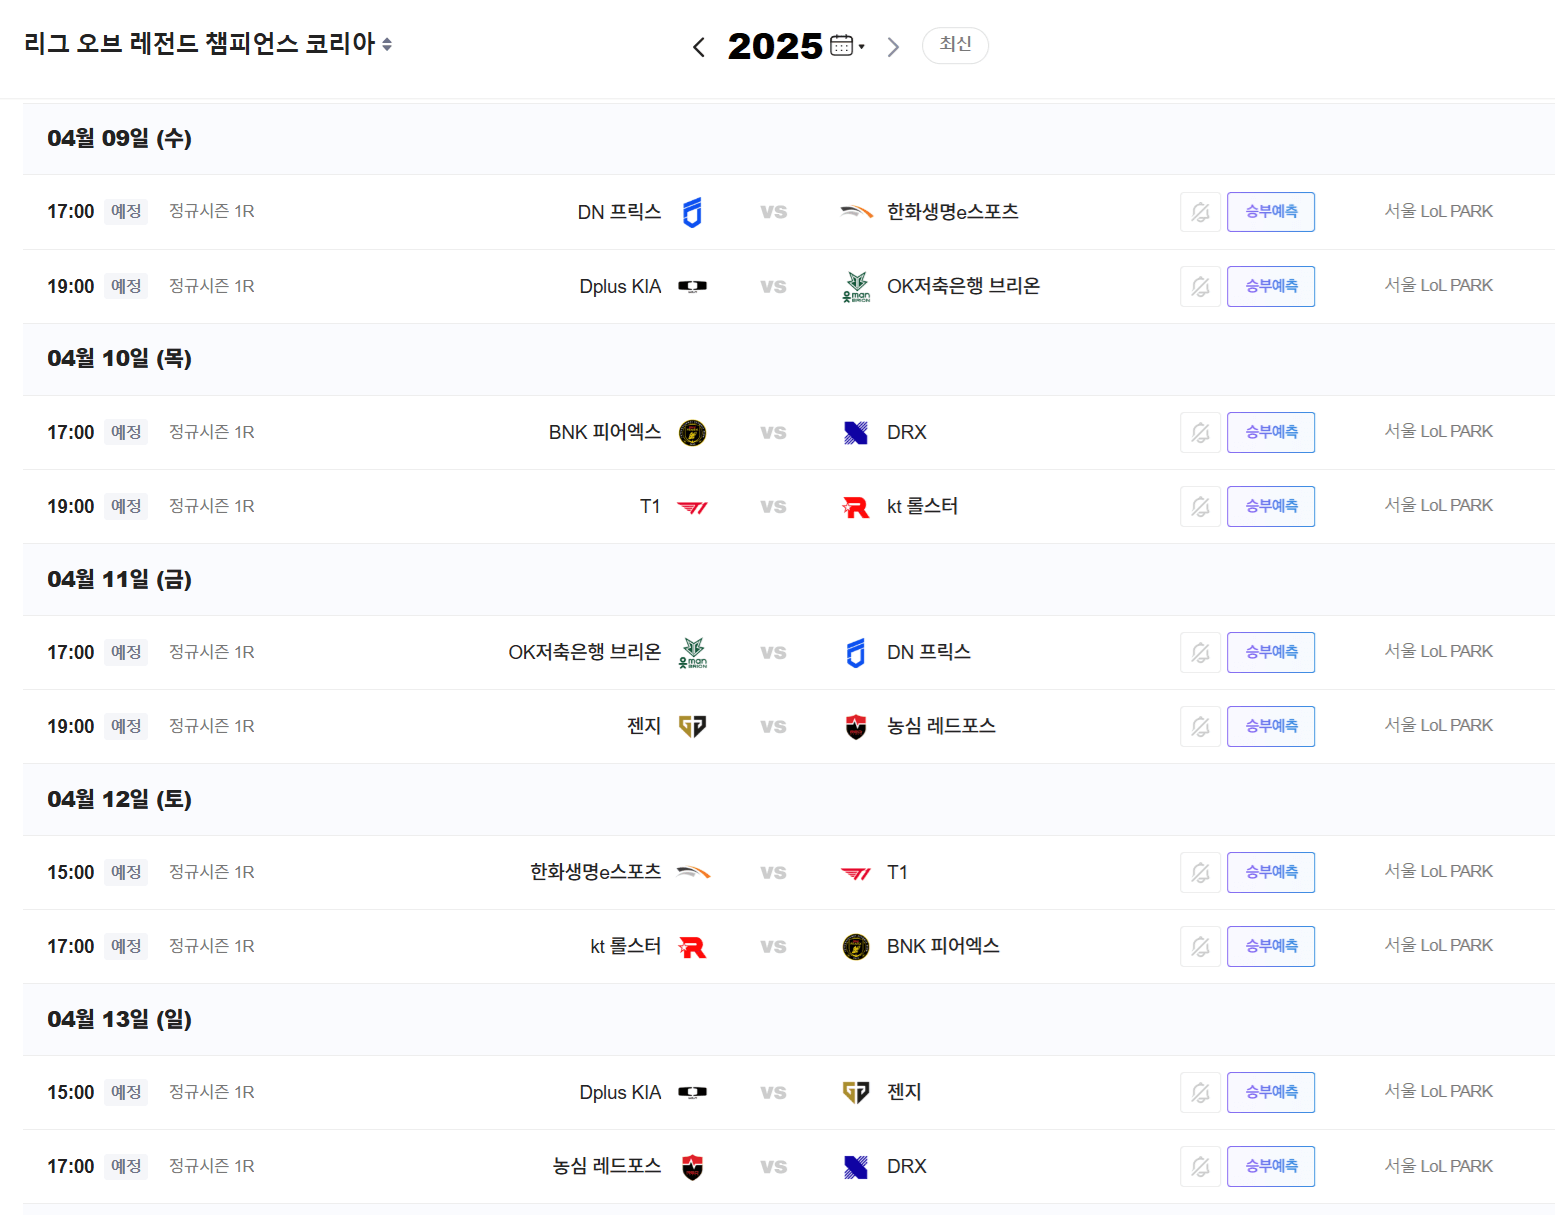Open the 2025 calendar dropdown
This screenshot has height=1215, width=1555.
tap(845, 46)
